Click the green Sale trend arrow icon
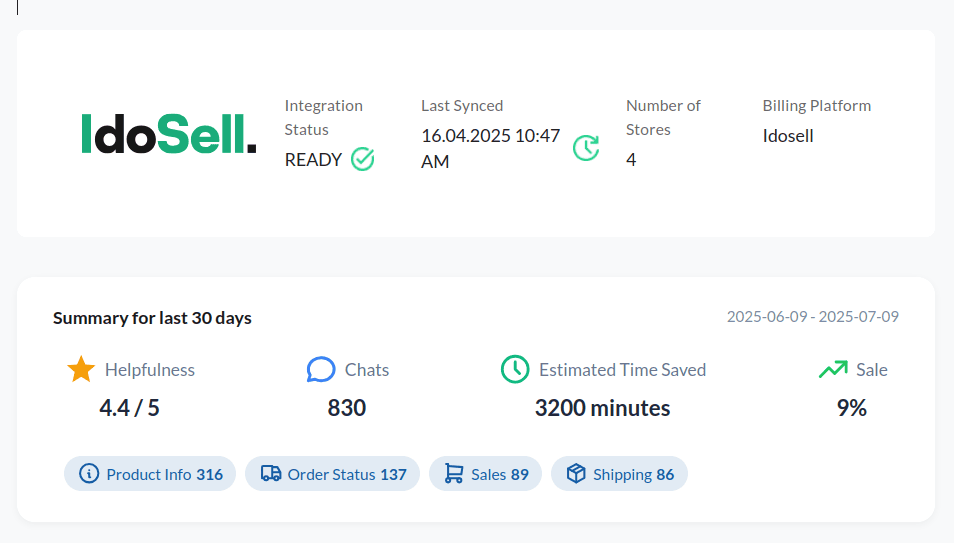The image size is (954, 543). click(x=832, y=370)
